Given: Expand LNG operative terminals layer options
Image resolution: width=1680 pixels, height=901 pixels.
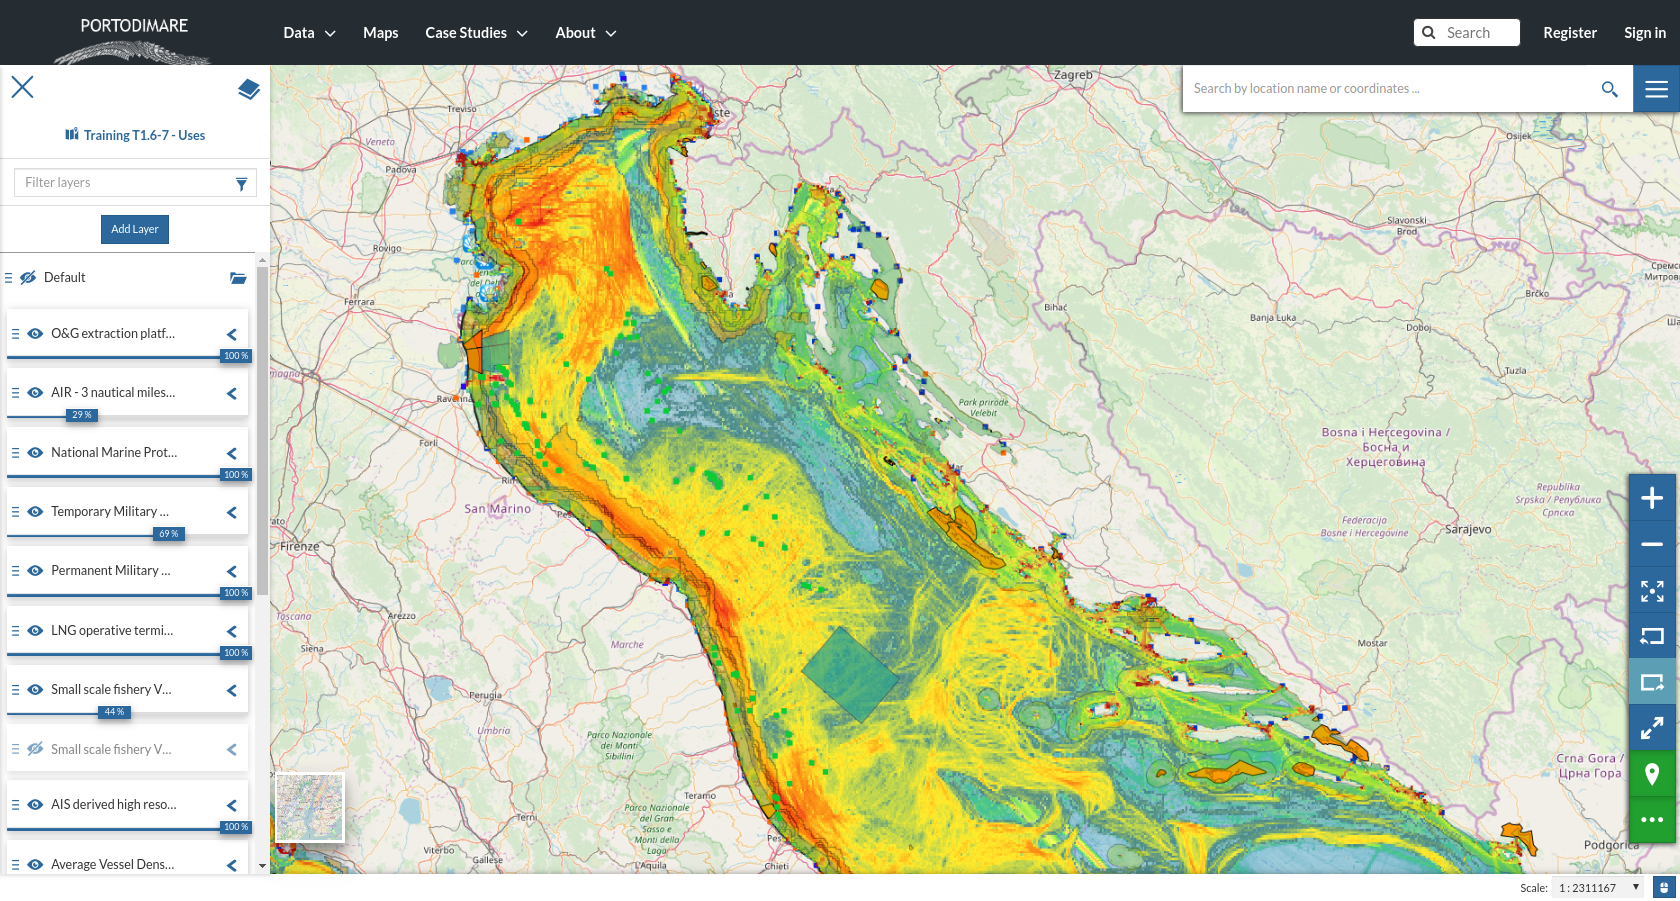Looking at the screenshot, I should click(232, 632).
